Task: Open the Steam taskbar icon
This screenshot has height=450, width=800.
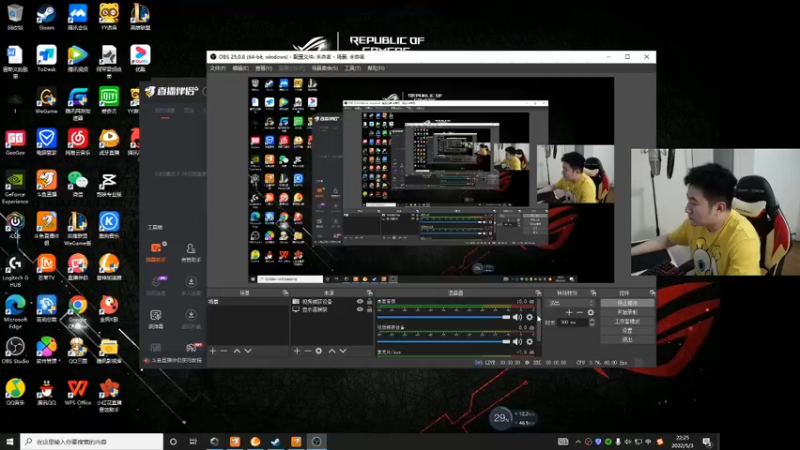Action: coord(276,442)
